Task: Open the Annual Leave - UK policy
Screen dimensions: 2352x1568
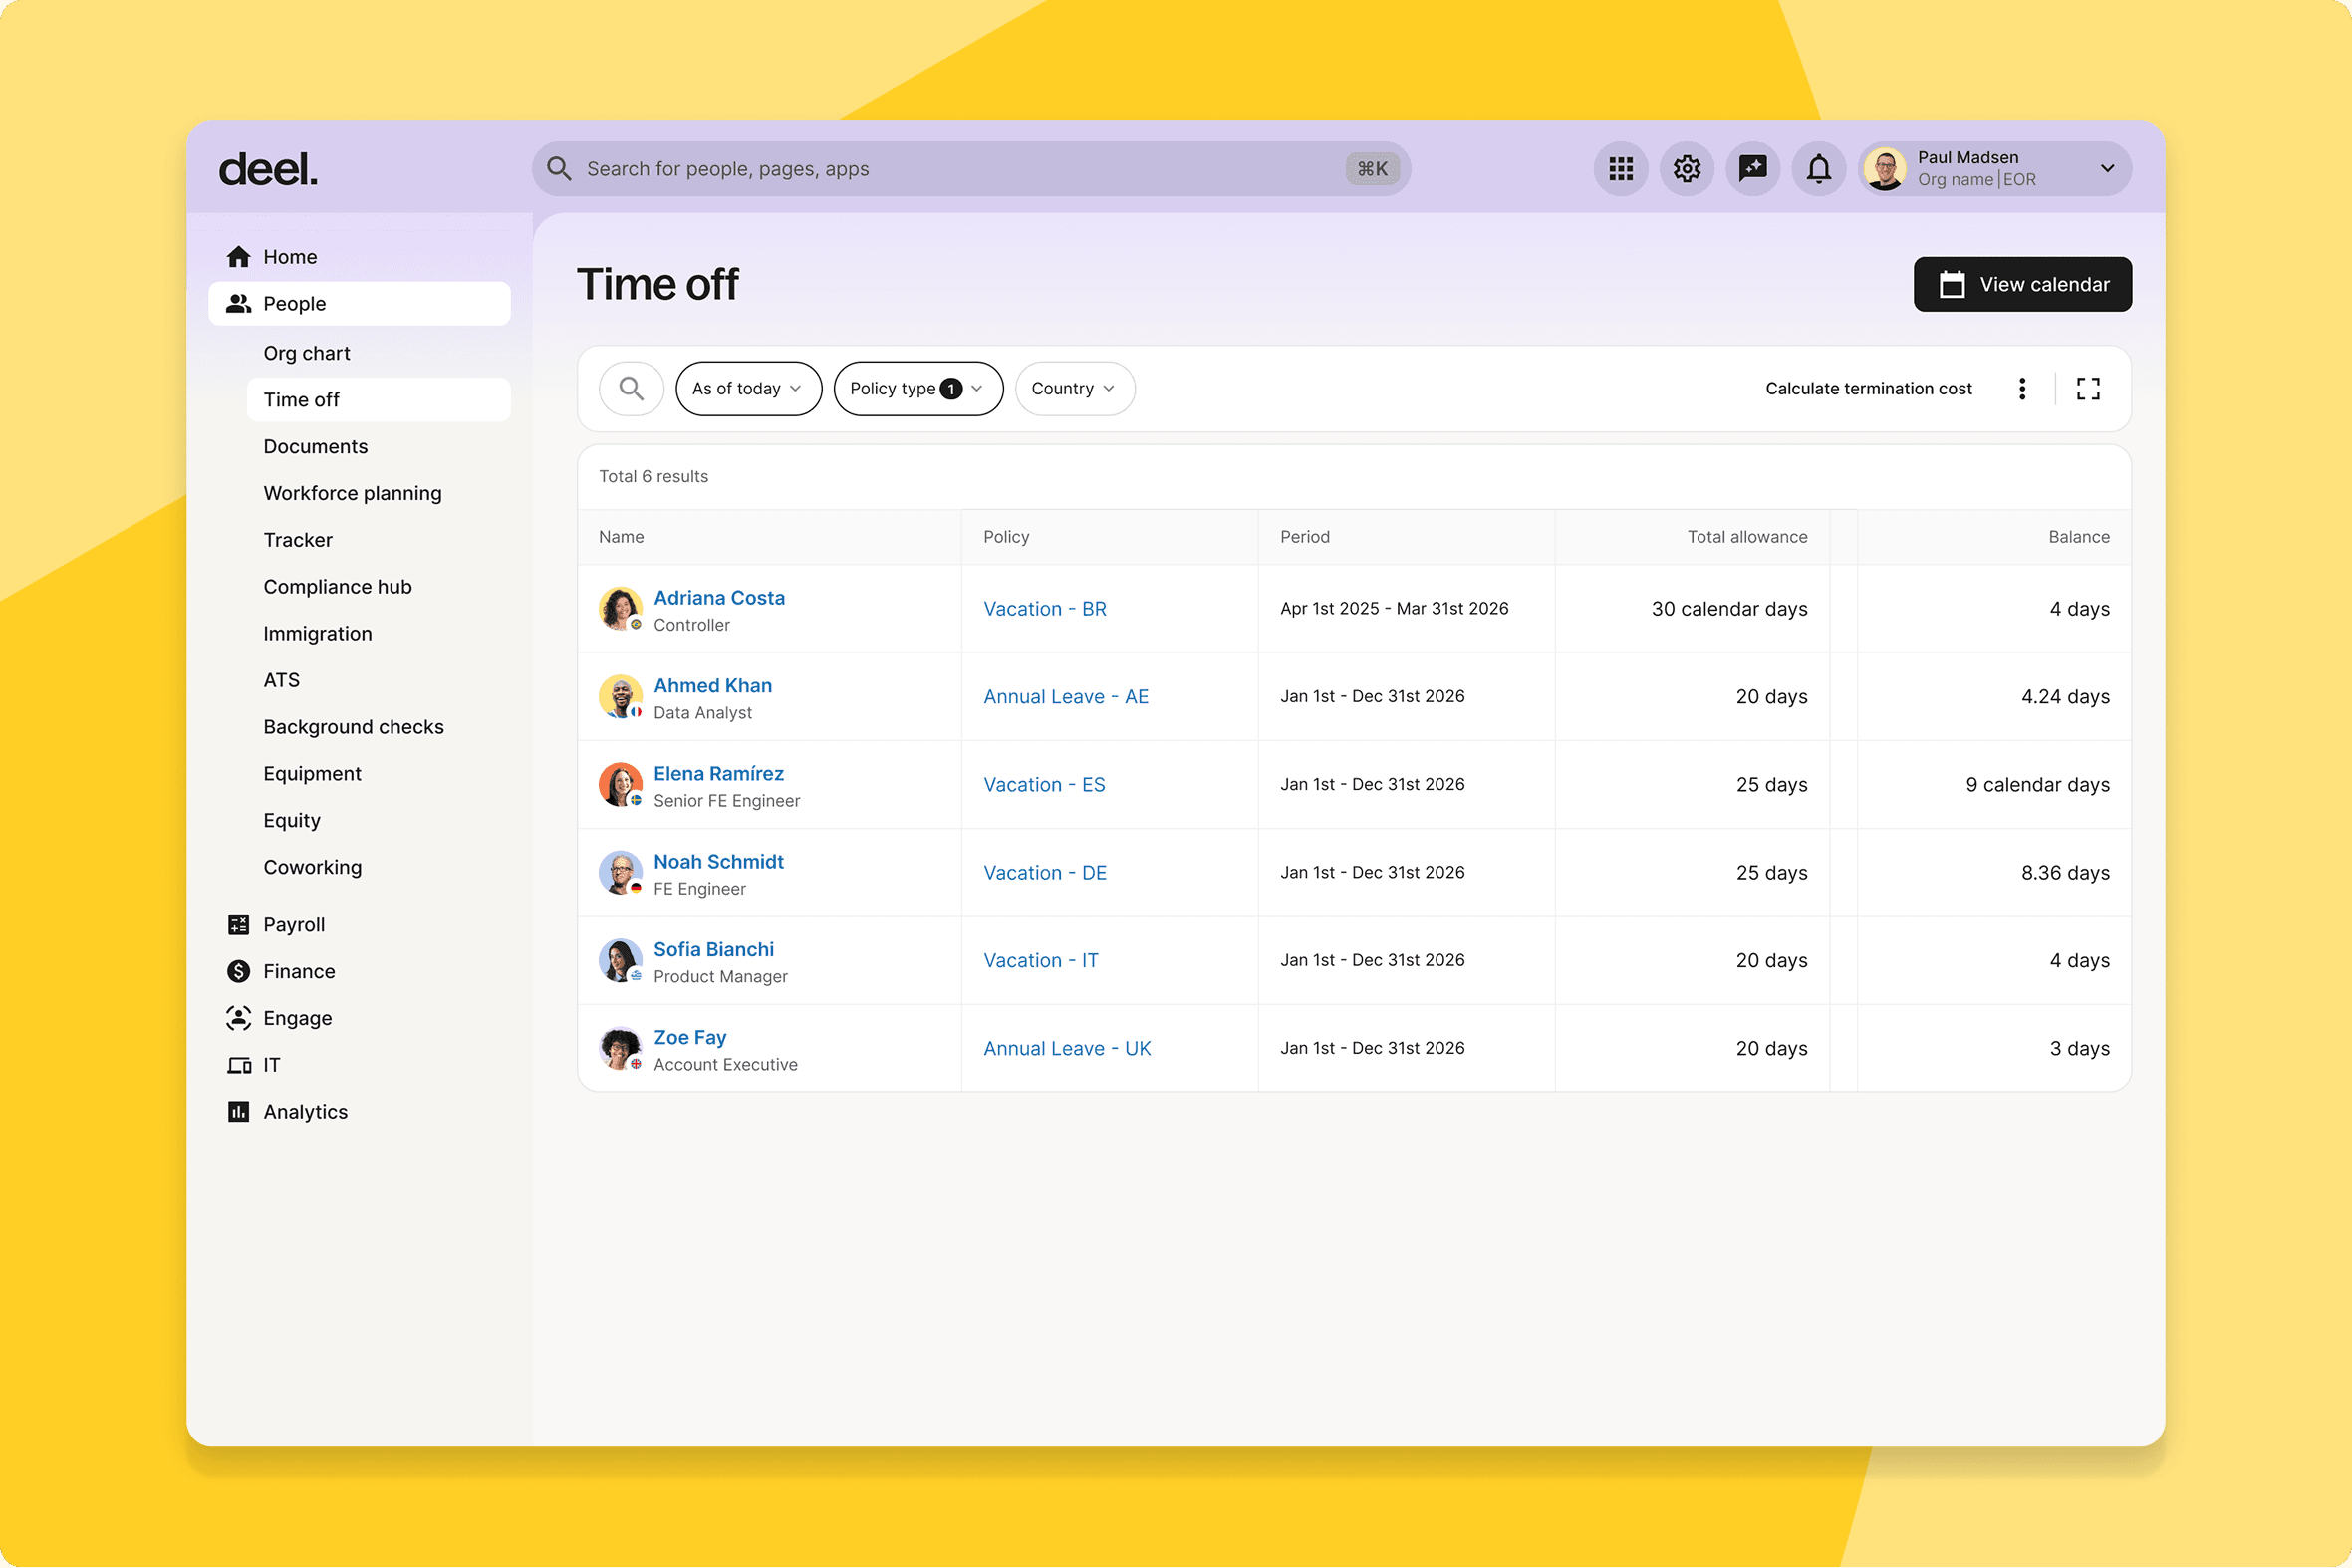Action: point(1067,1049)
